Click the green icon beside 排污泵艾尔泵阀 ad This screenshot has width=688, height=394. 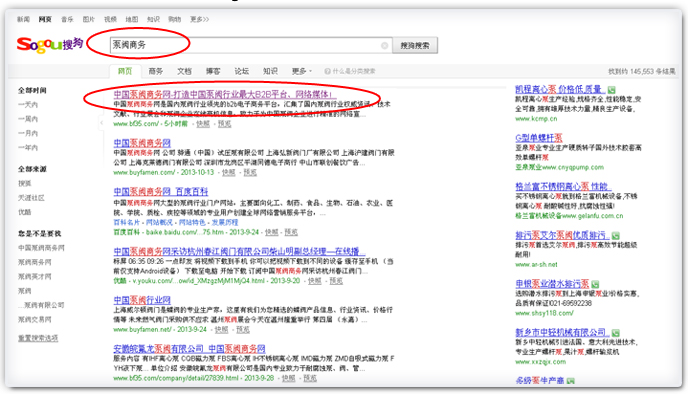point(616,236)
